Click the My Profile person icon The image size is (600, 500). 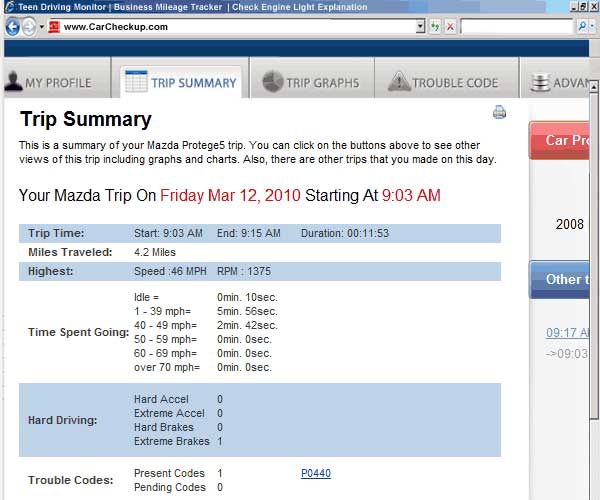coord(13,81)
